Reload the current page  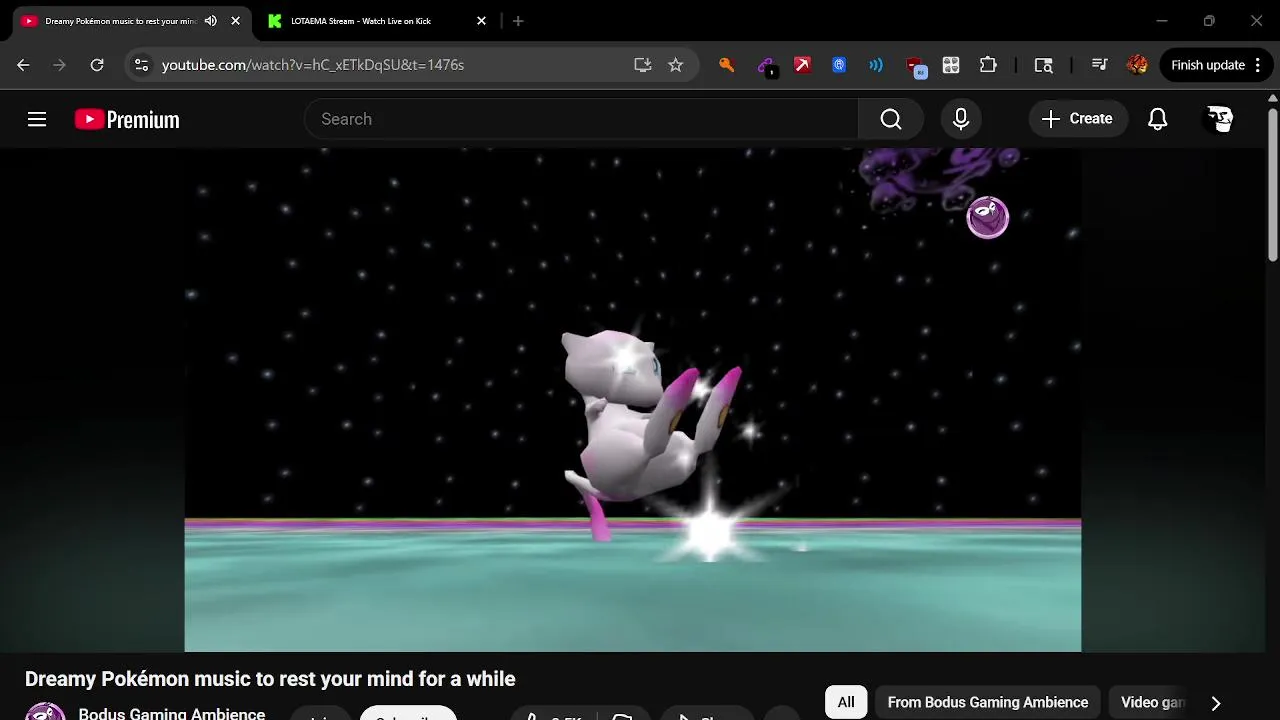click(97, 65)
